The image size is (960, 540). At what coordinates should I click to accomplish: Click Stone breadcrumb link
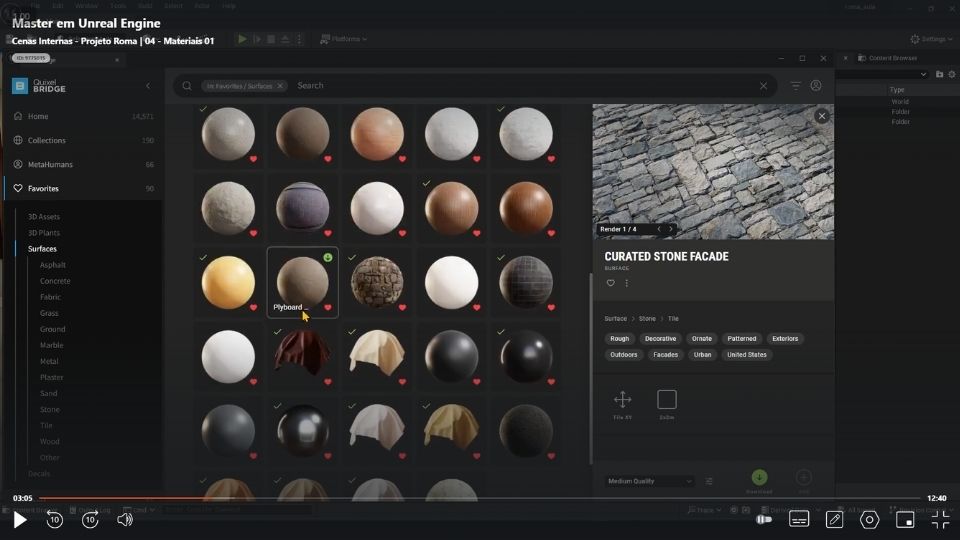tap(647, 319)
